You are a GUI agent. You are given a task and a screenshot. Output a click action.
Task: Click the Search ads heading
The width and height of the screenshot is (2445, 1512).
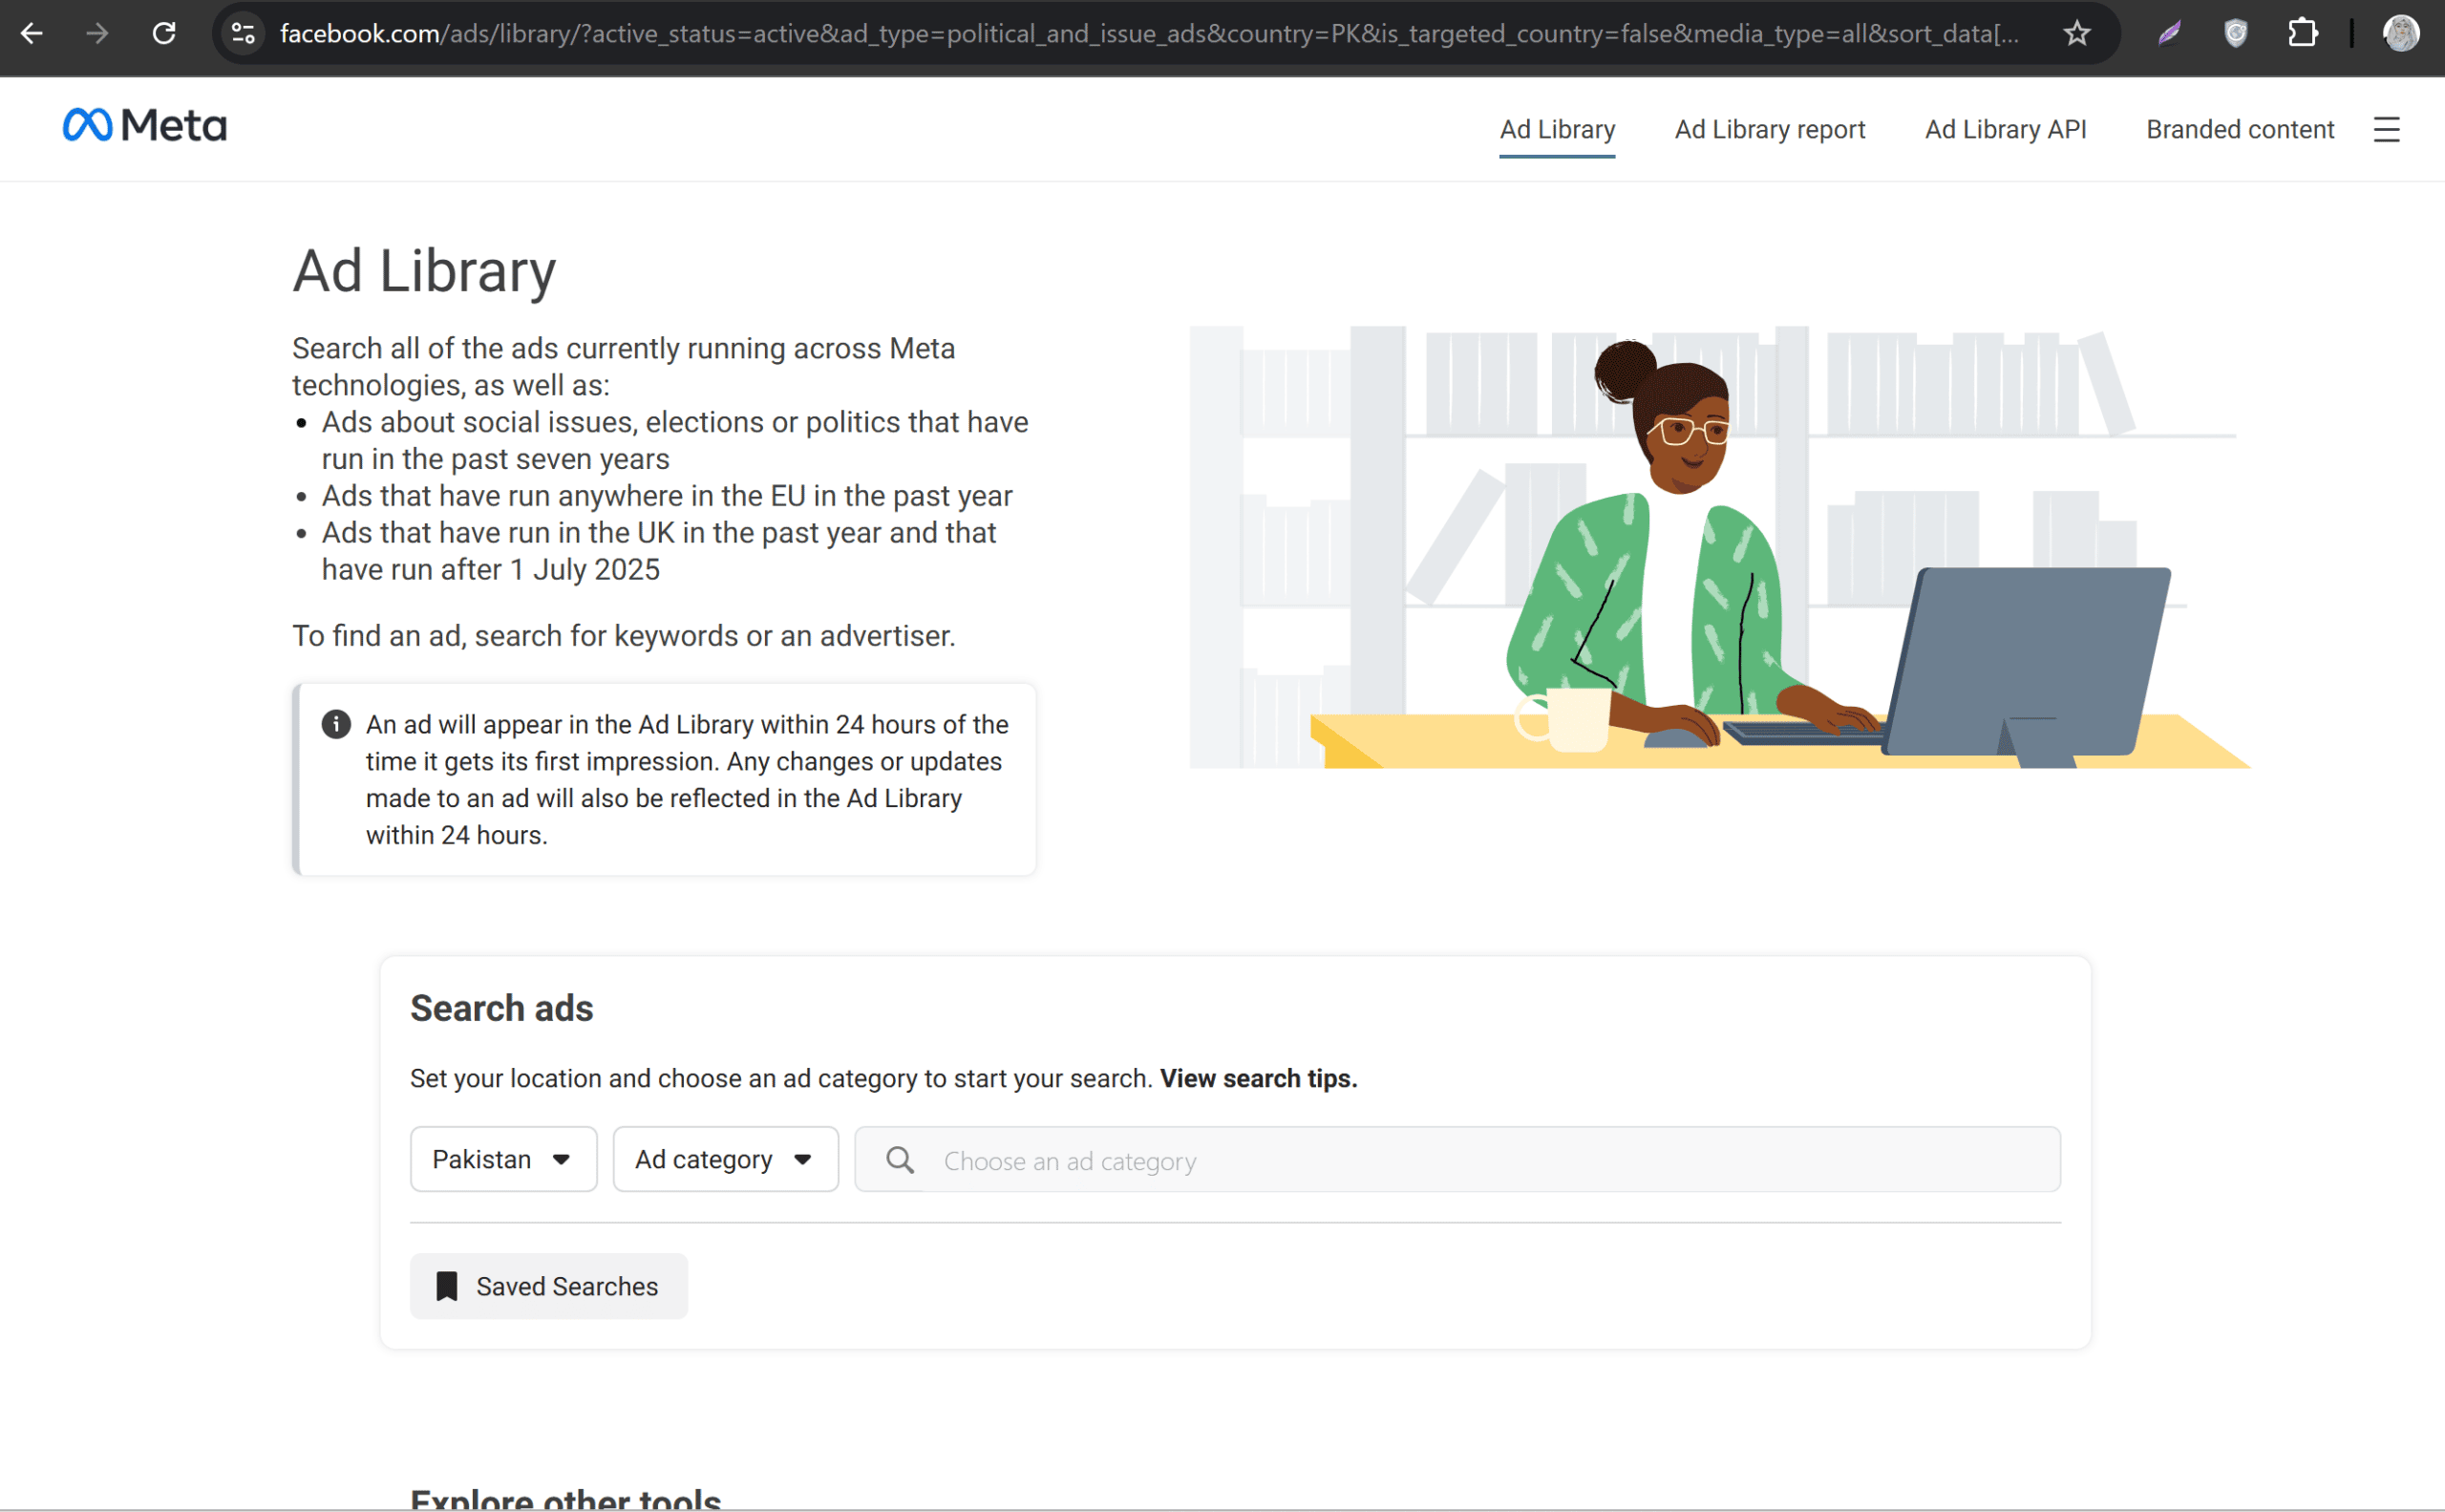click(x=501, y=1008)
